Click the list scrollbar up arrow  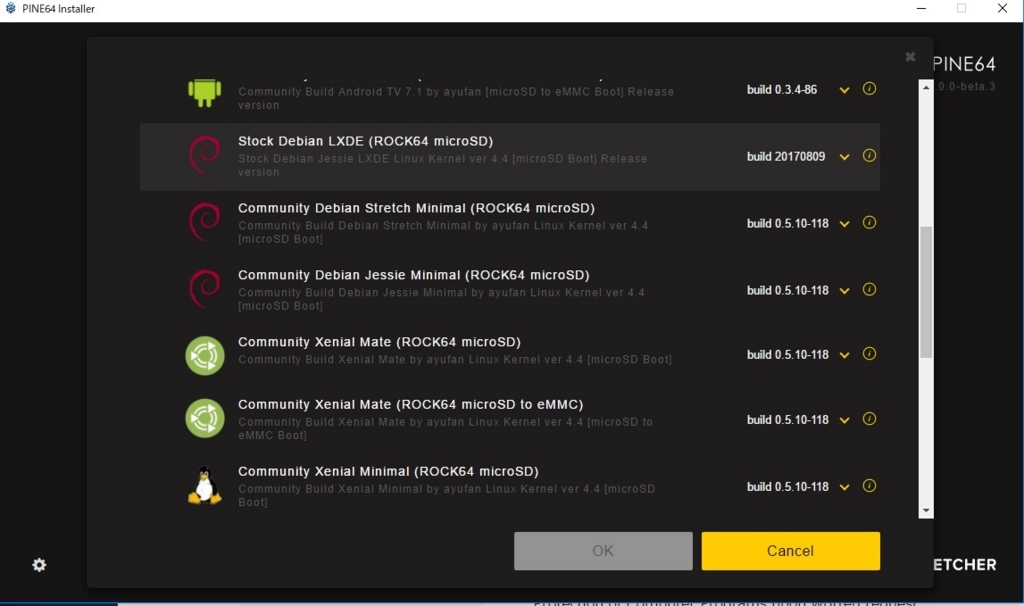925,87
